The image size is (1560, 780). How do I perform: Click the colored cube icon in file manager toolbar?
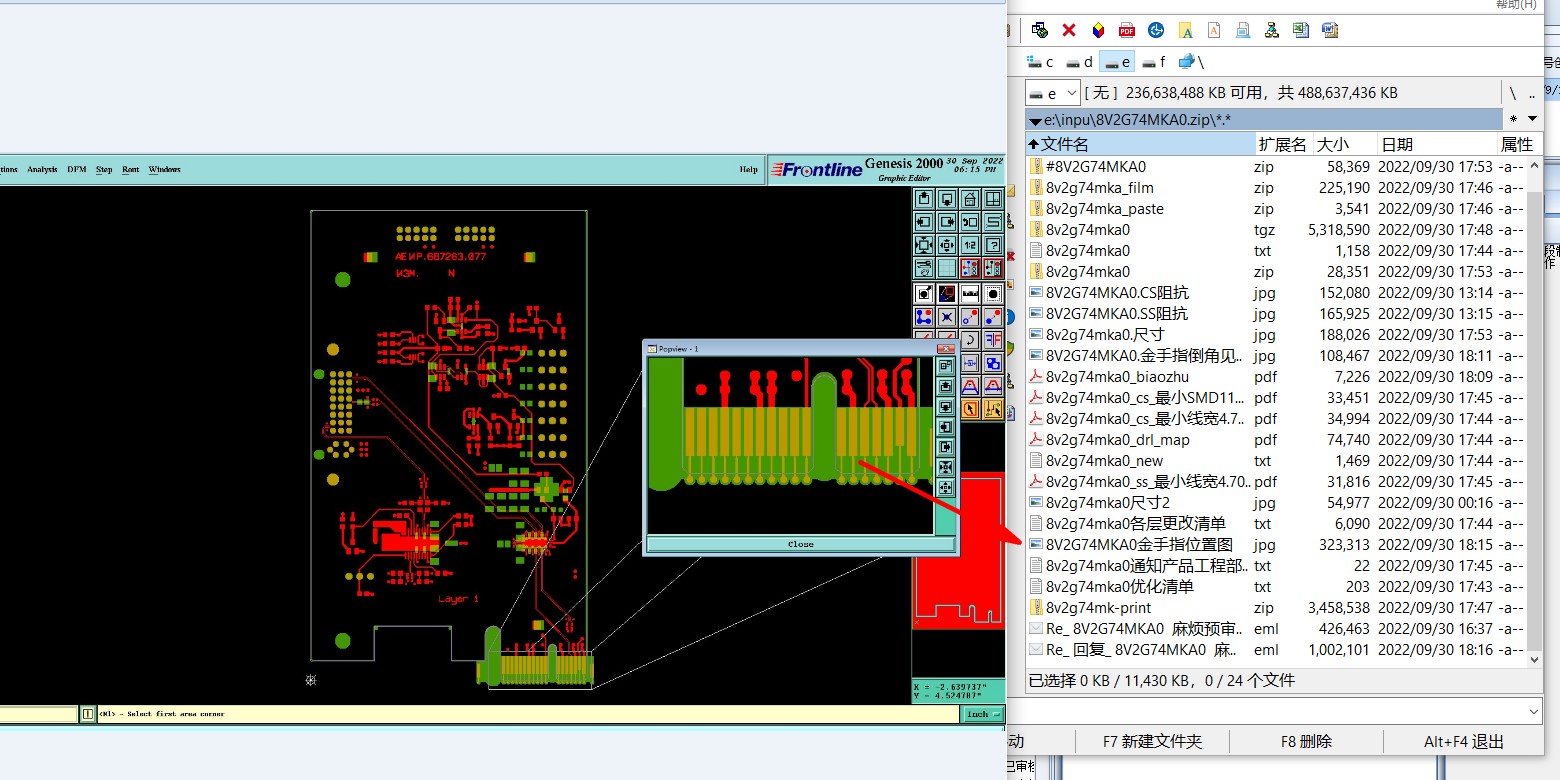click(1098, 30)
